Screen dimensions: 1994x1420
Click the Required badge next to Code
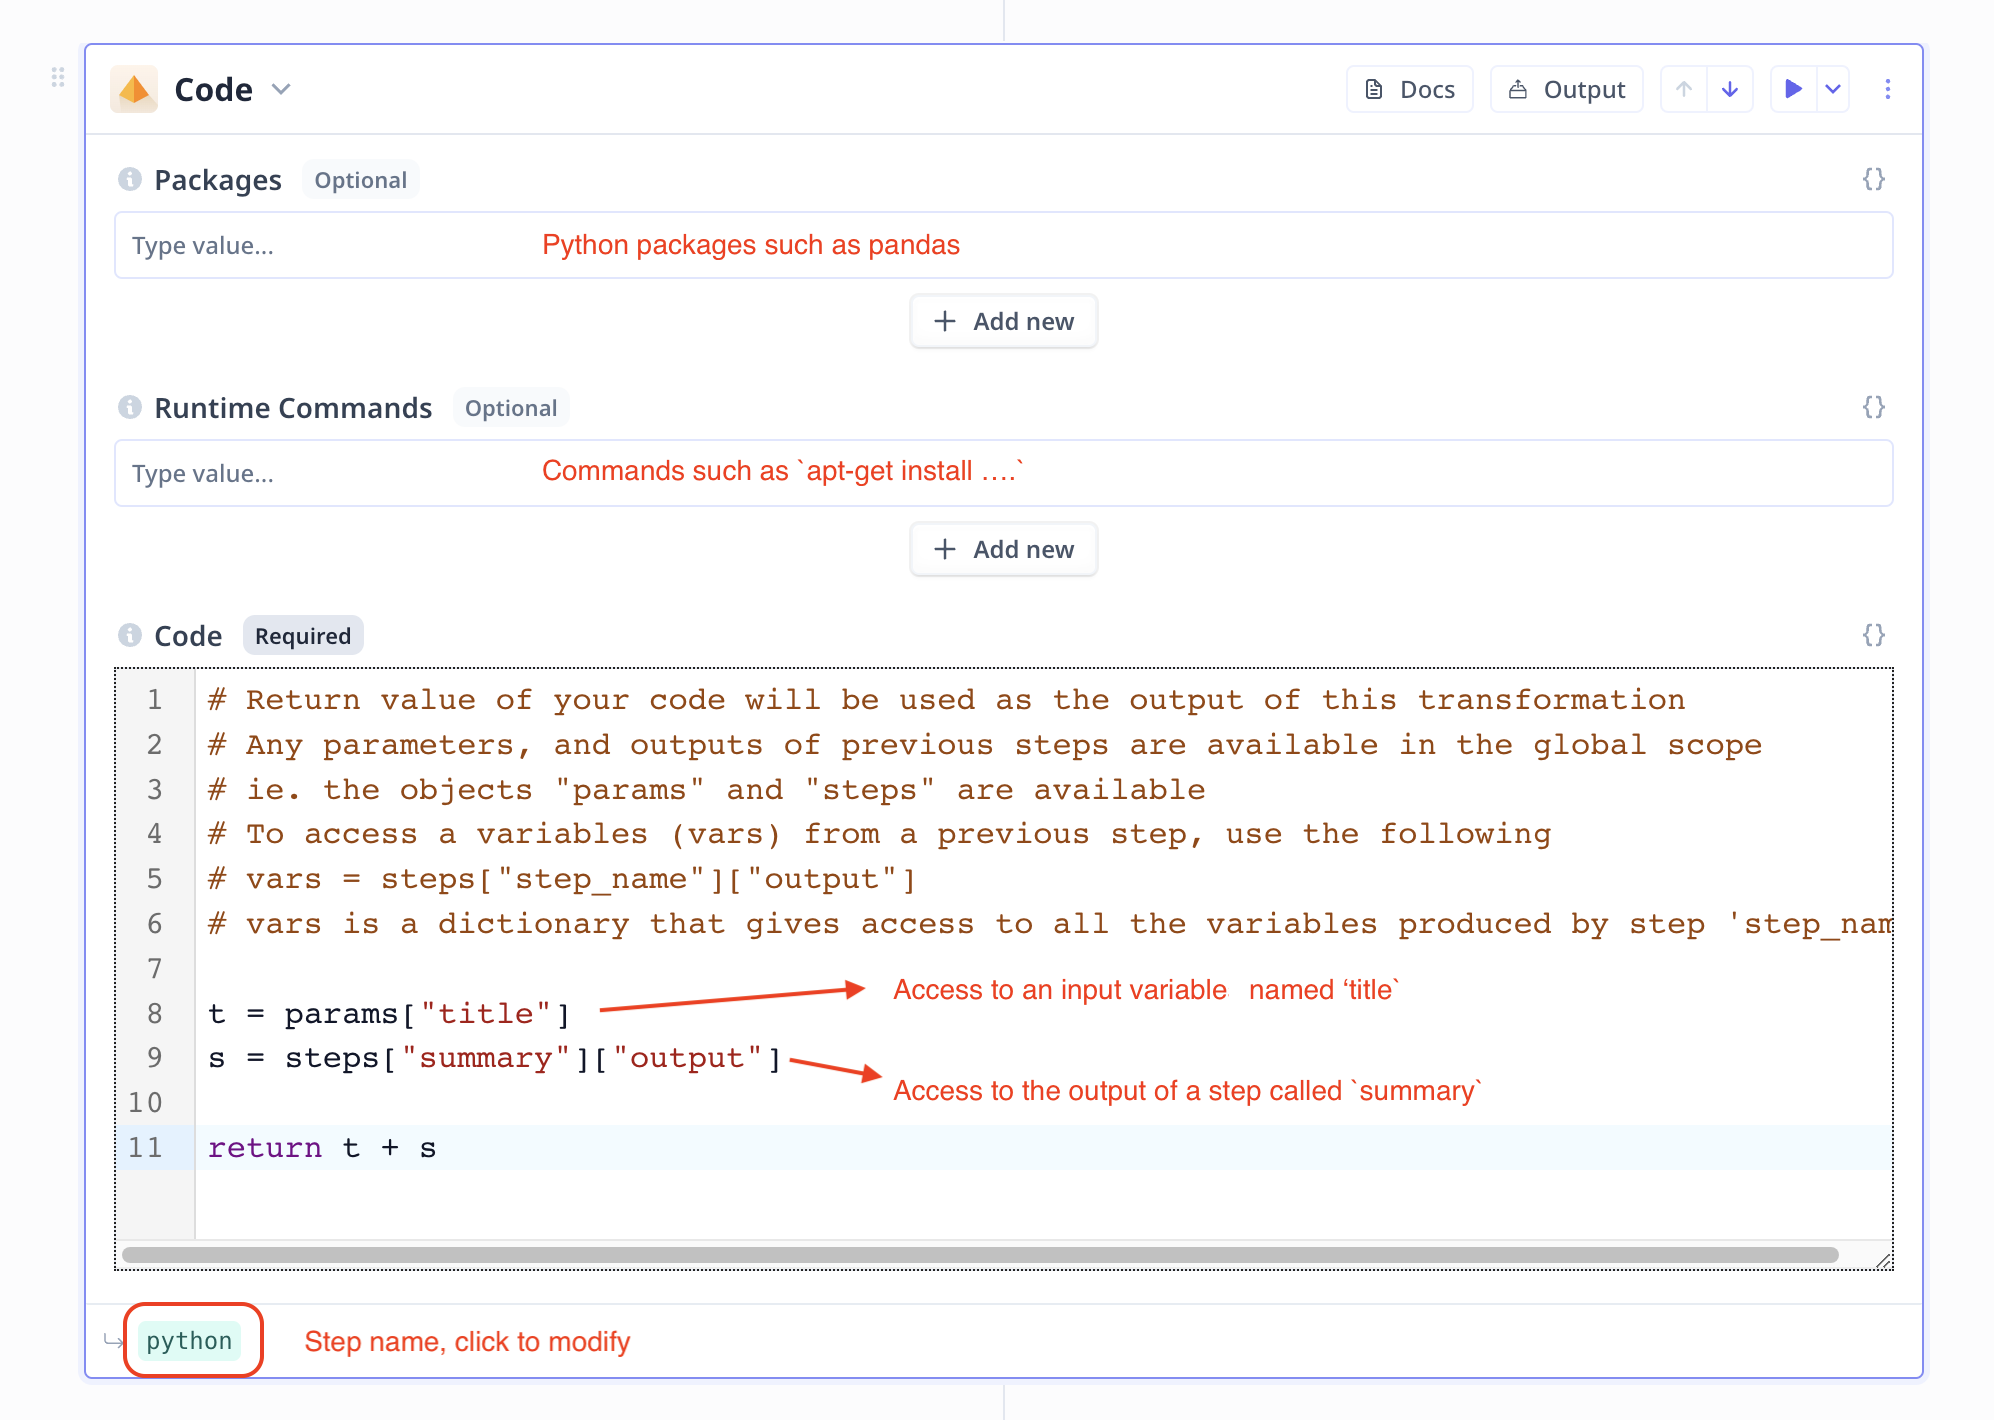pyautogui.click(x=303, y=636)
